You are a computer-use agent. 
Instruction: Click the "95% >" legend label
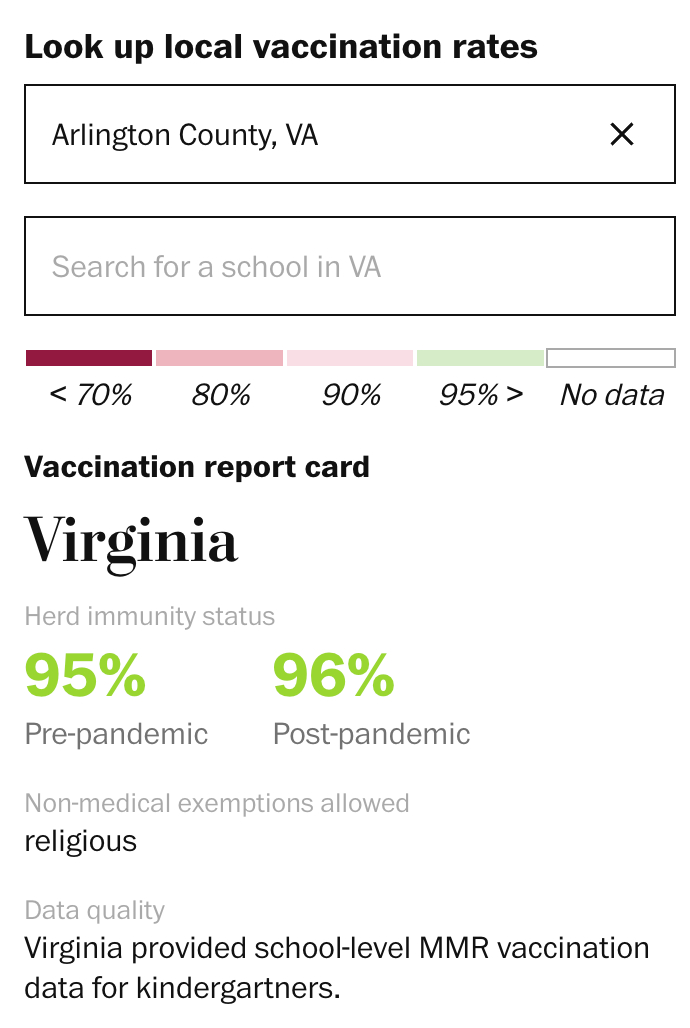pos(481,395)
